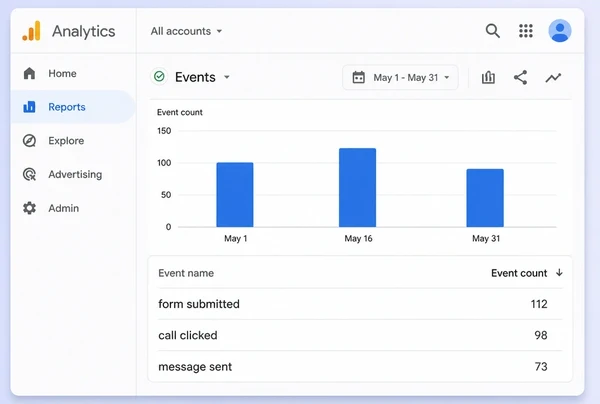
Task: Click the May 16 bar in chart
Action: pos(357,187)
